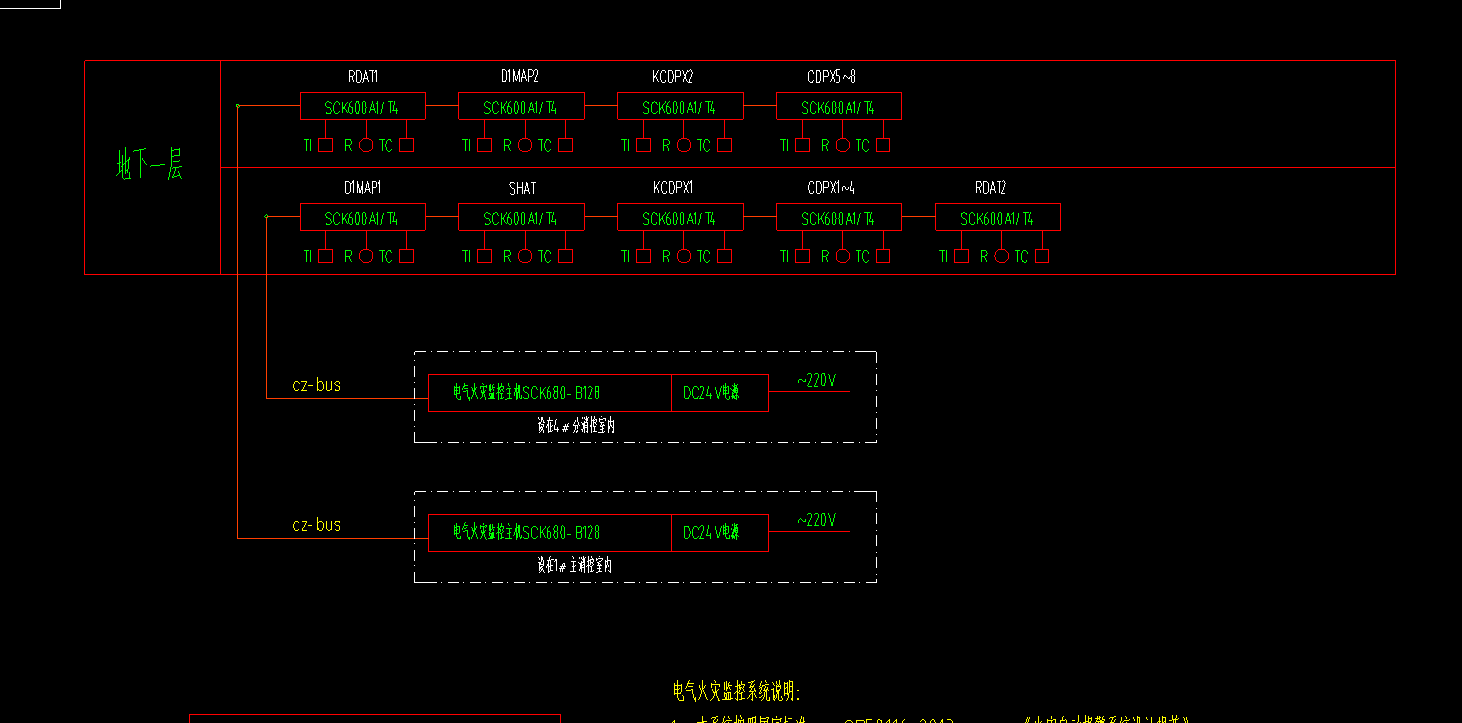
Task: Click the 电气火灾监控系统说明 heading
Action: [737, 691]
